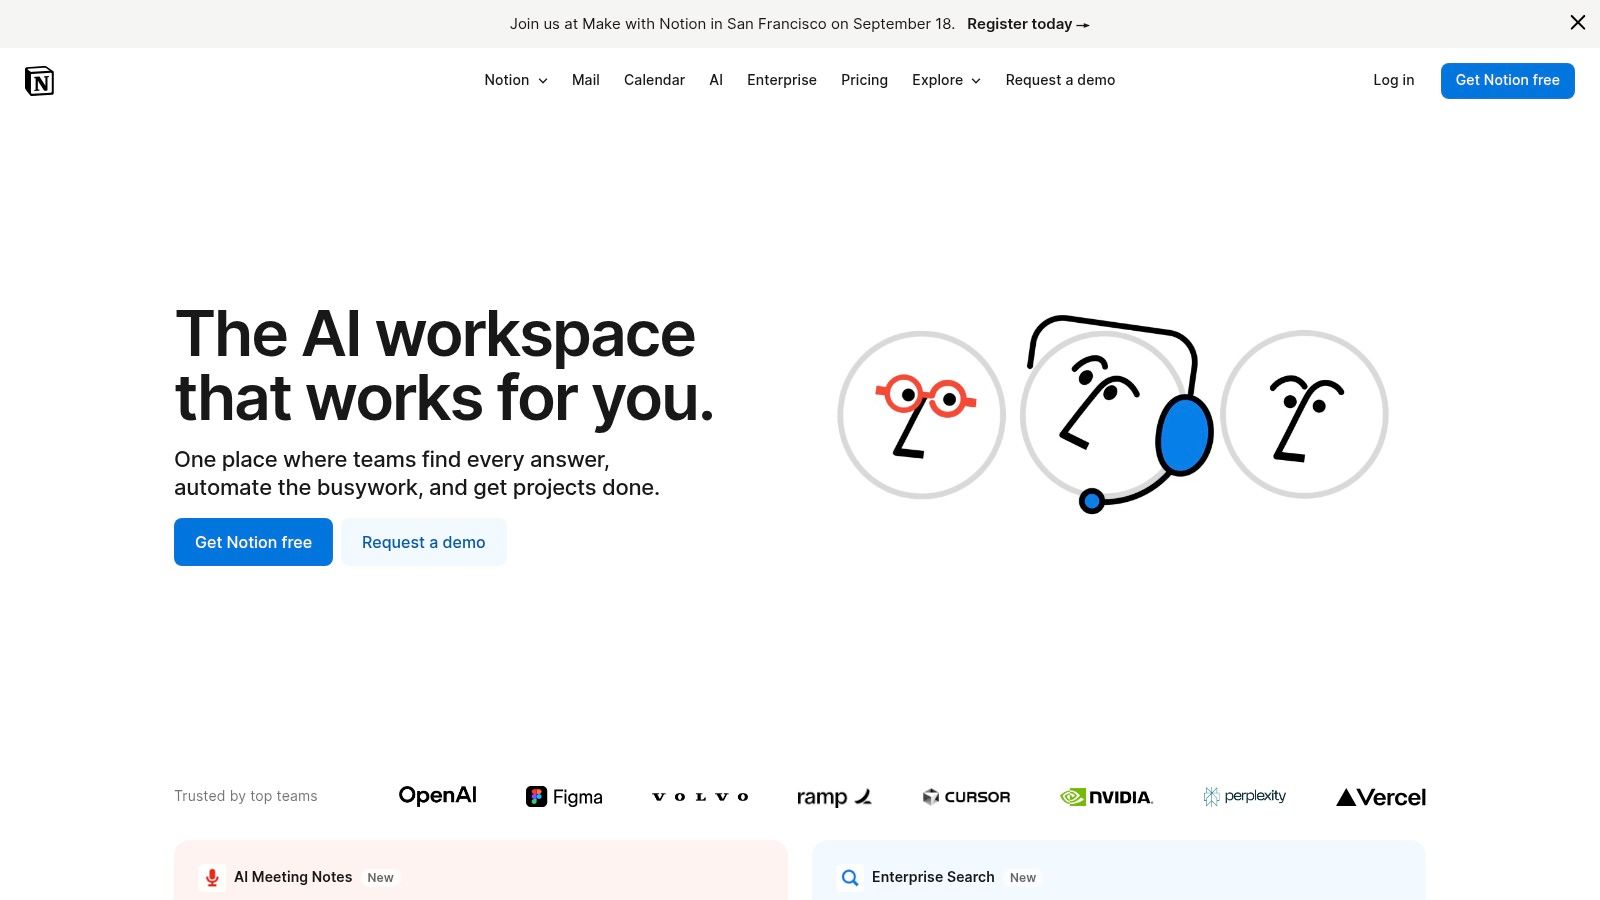Click the Notion logo icon

39,81
